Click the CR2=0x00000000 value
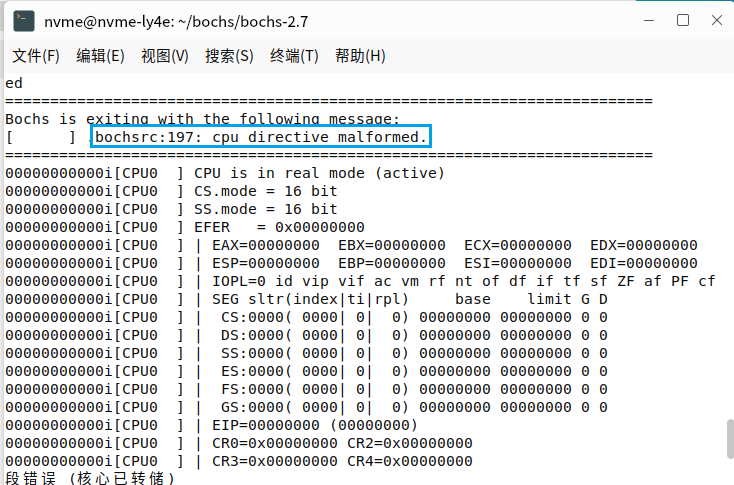This screenshot has width=734, height=485. tap(410, 443)
